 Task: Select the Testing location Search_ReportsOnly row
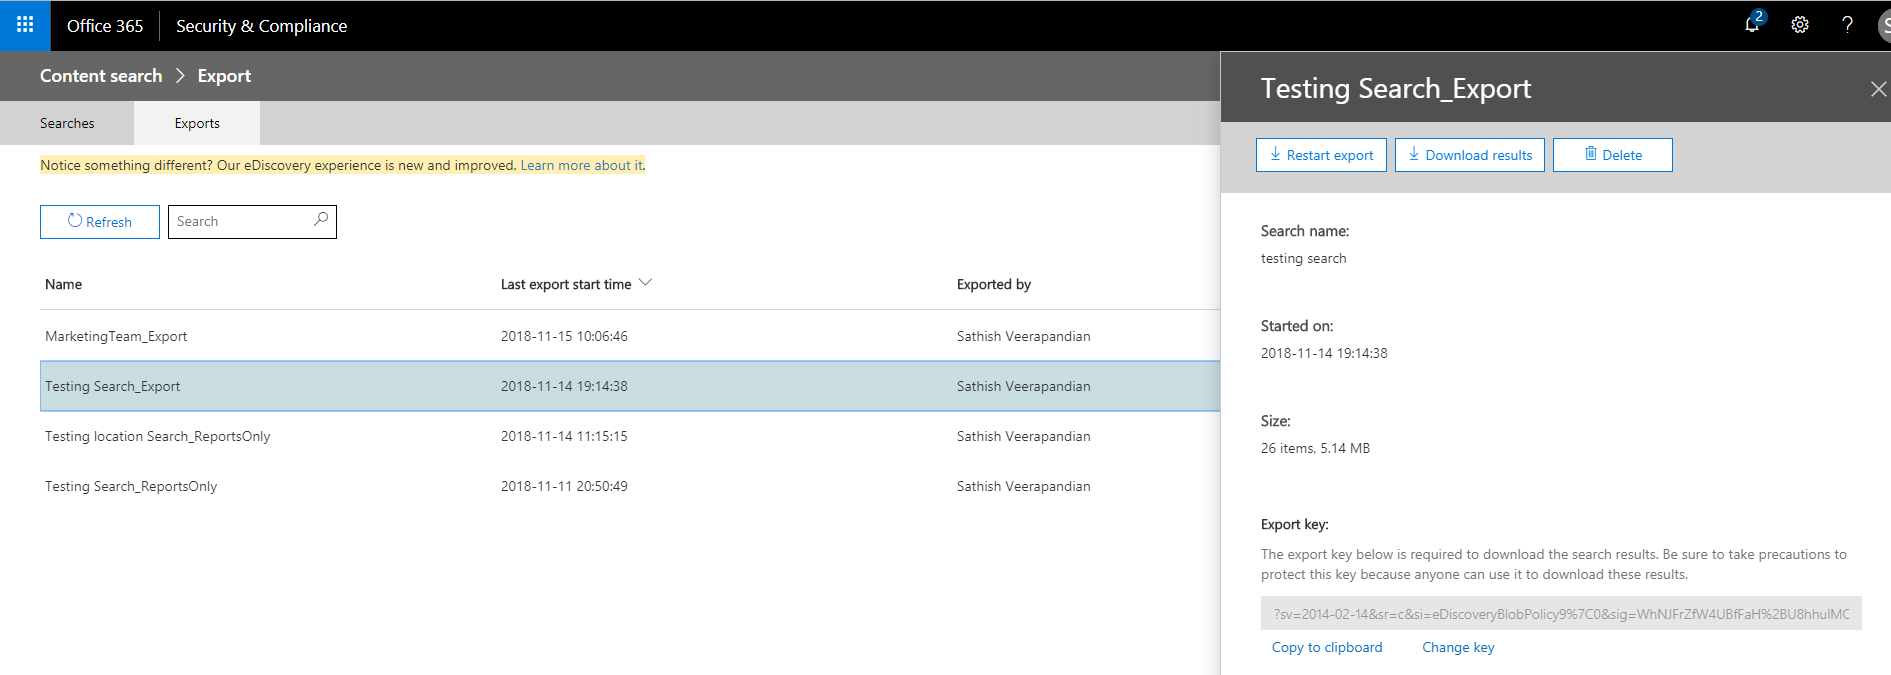(158, 436)
